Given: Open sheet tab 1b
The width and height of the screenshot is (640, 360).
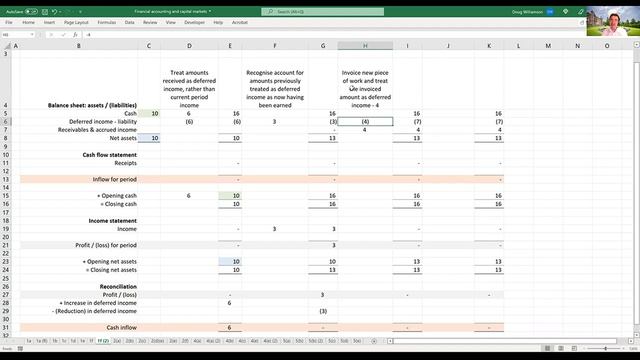Looking at the screenshot, I should click(x=55, y=341).
